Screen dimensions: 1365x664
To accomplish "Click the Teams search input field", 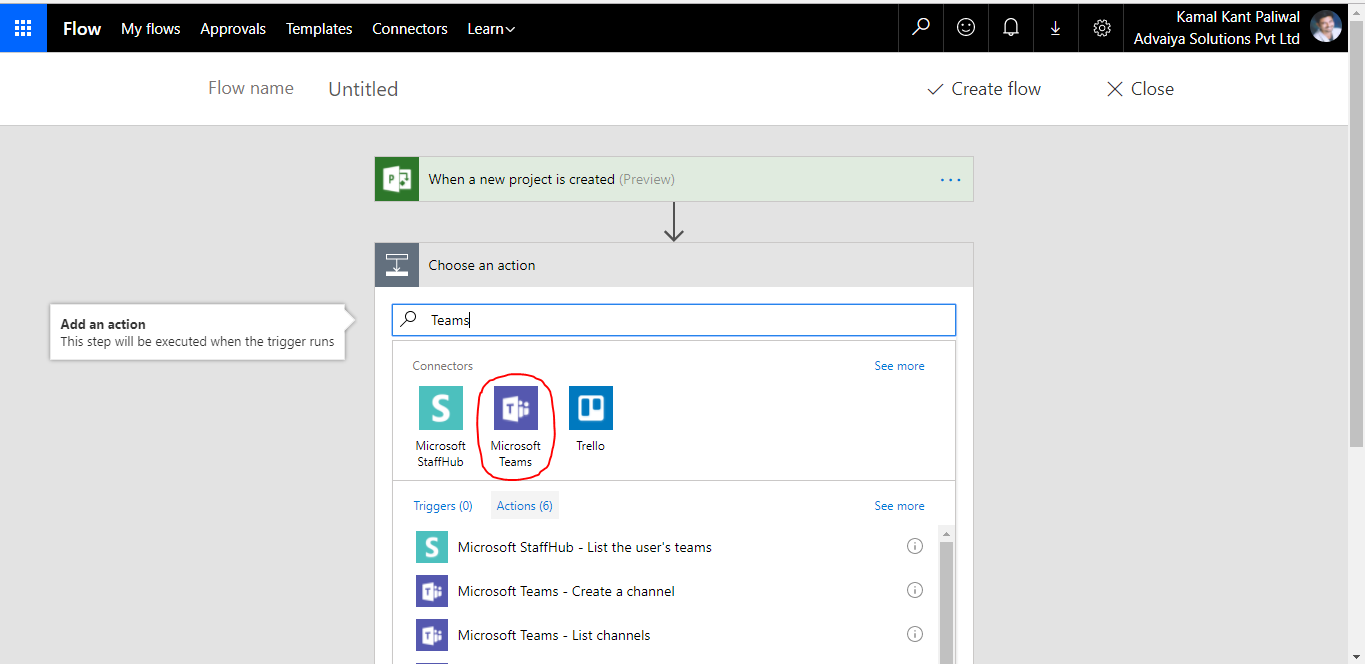I will click(x=674, y=320).
